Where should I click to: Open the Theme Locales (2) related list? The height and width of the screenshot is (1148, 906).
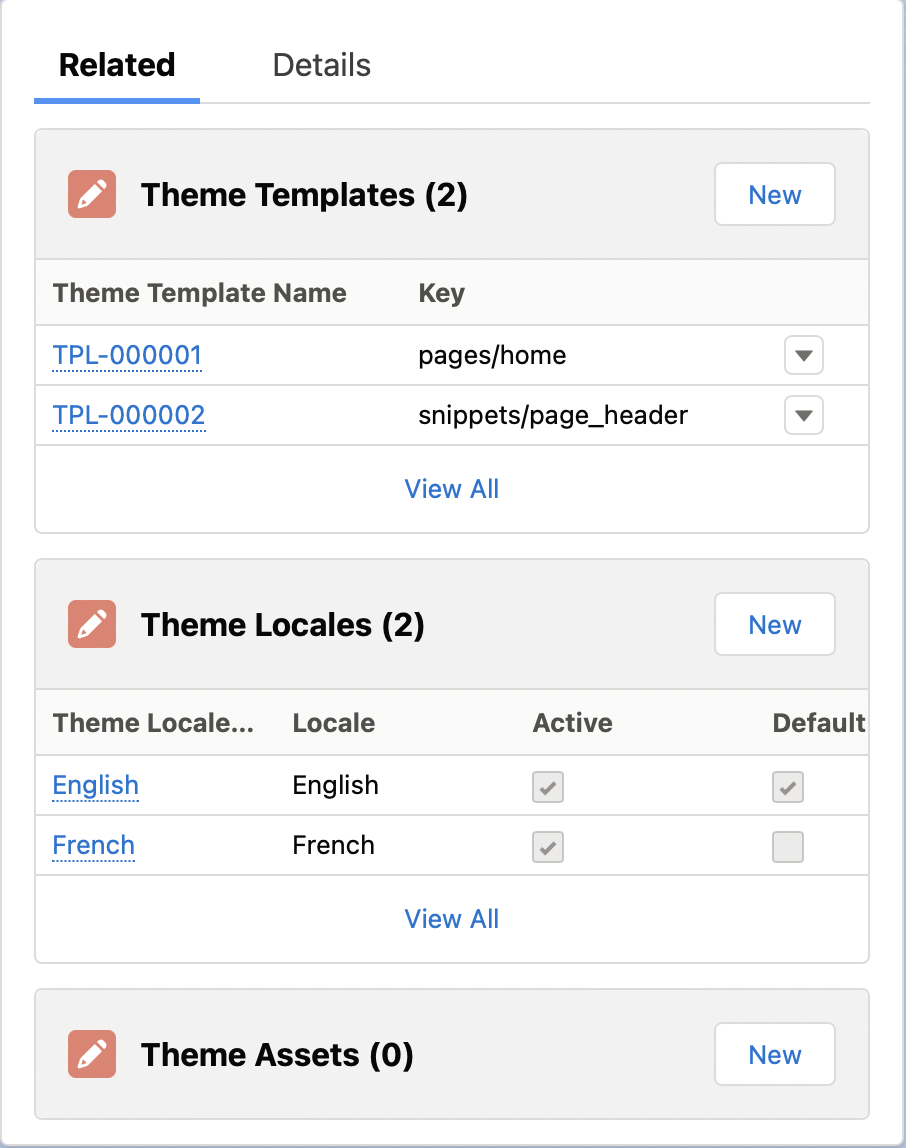click(283, 625)
